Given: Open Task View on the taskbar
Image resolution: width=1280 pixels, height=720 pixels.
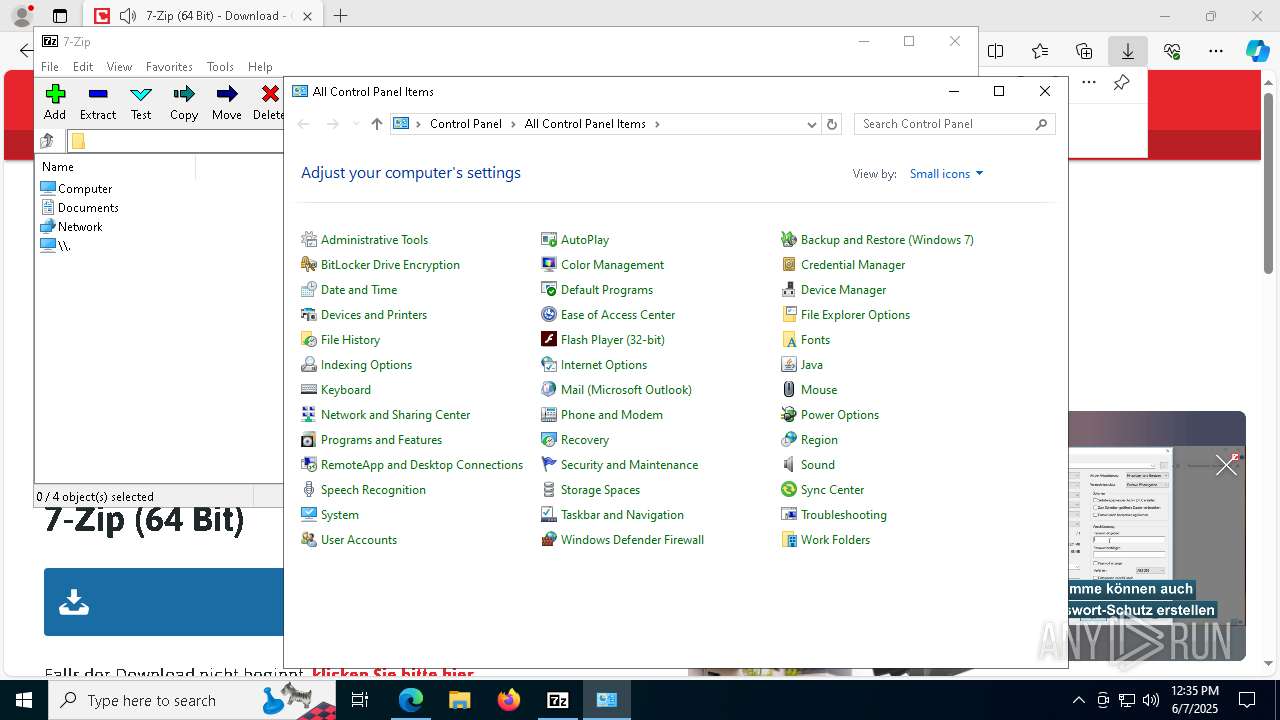Looking at the screenshot, I should (360, 700).
